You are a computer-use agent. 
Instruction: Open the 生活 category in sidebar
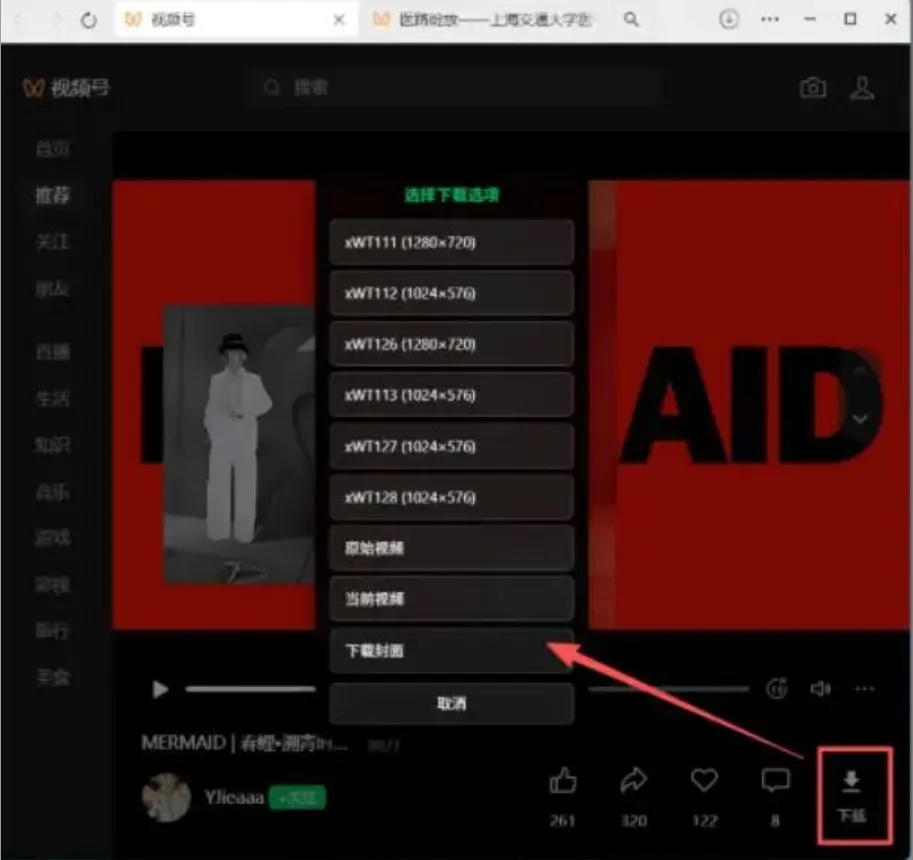tap(52, 398)
